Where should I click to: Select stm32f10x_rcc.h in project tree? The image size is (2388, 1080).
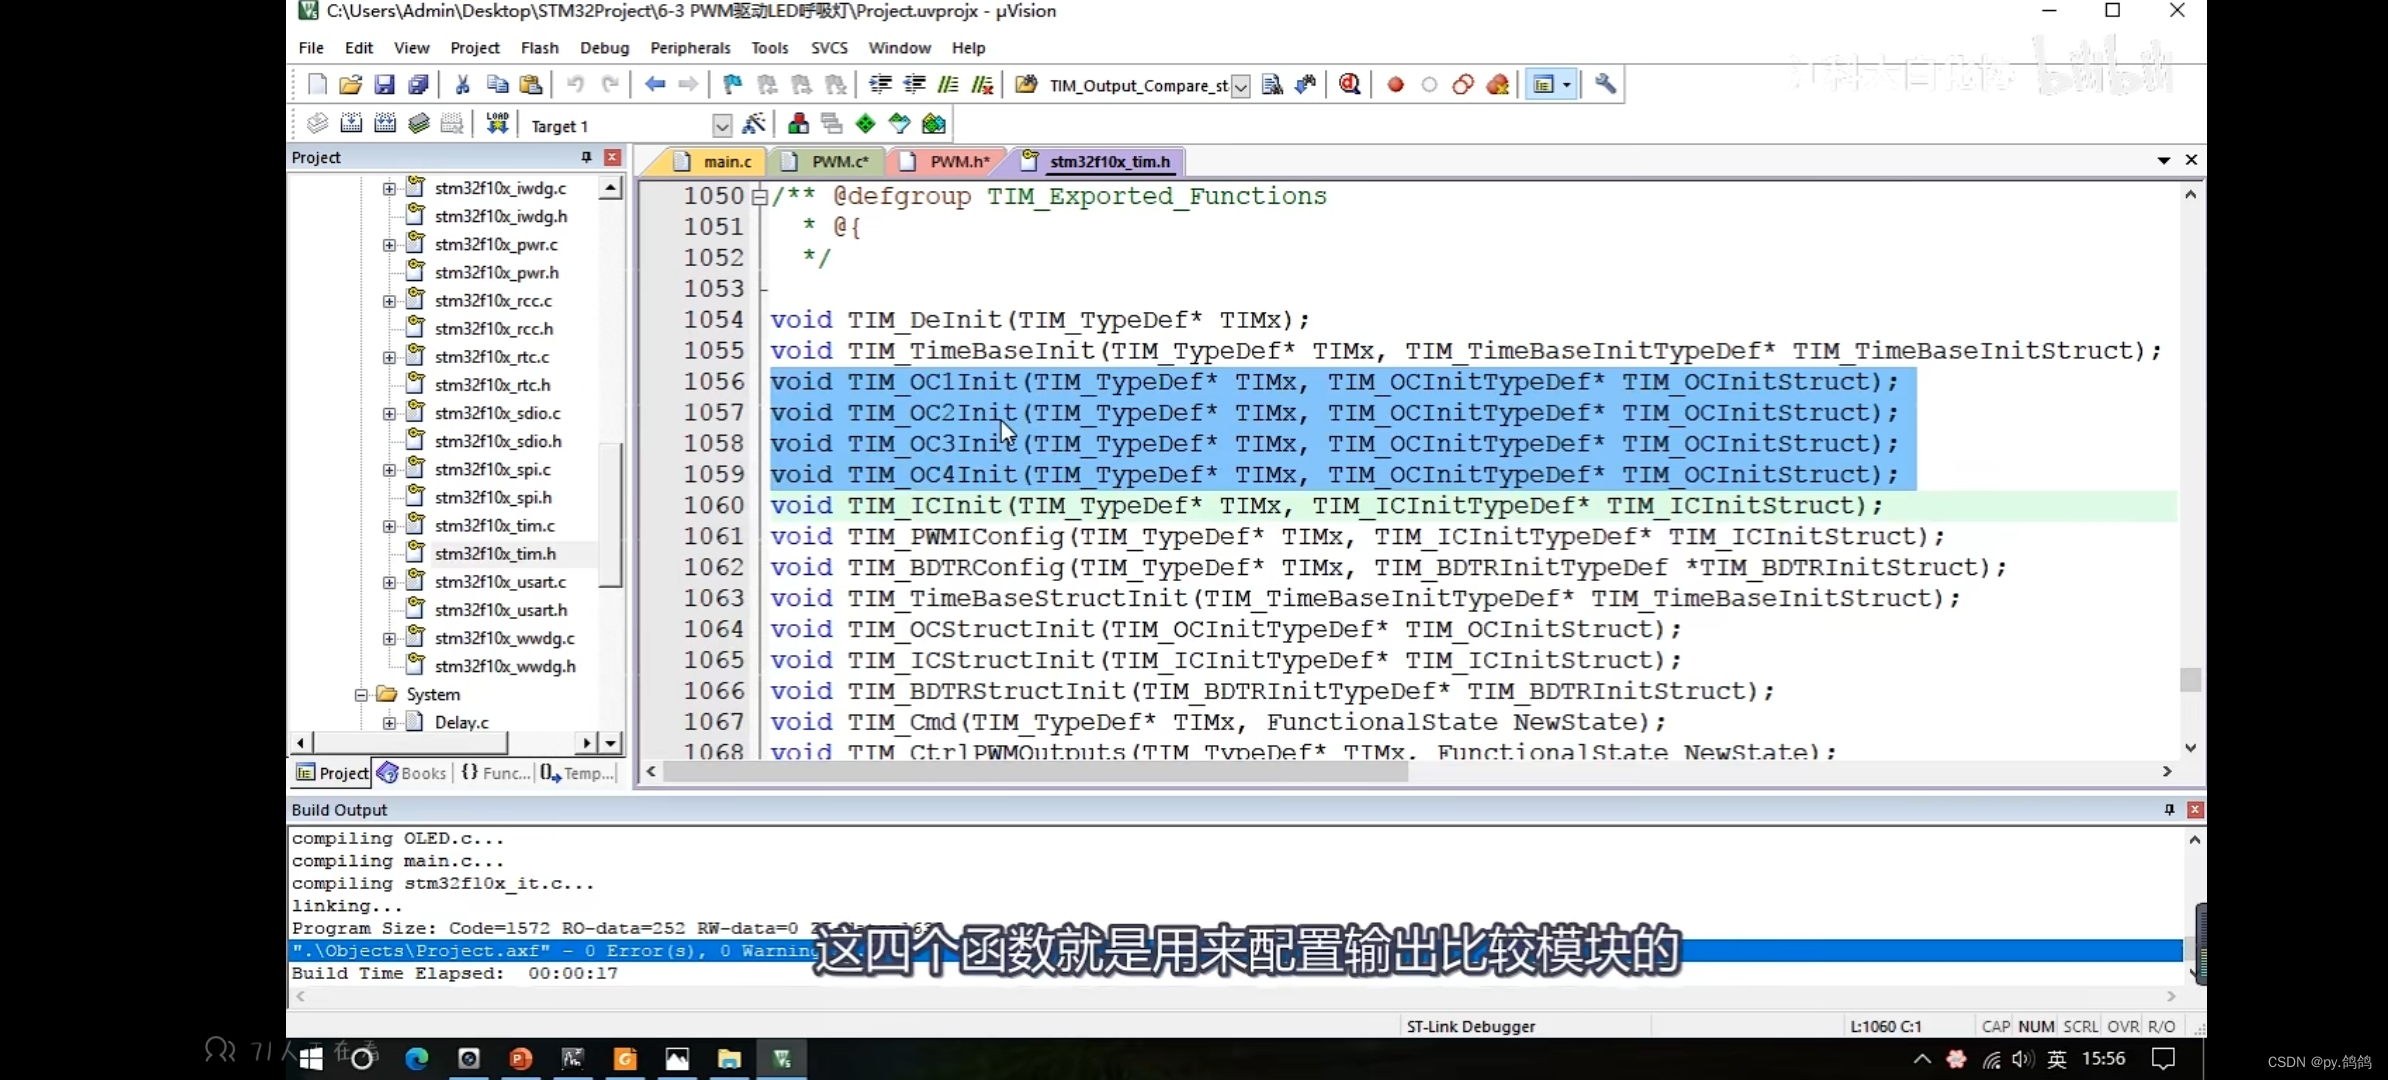click(x=493, y=329)
